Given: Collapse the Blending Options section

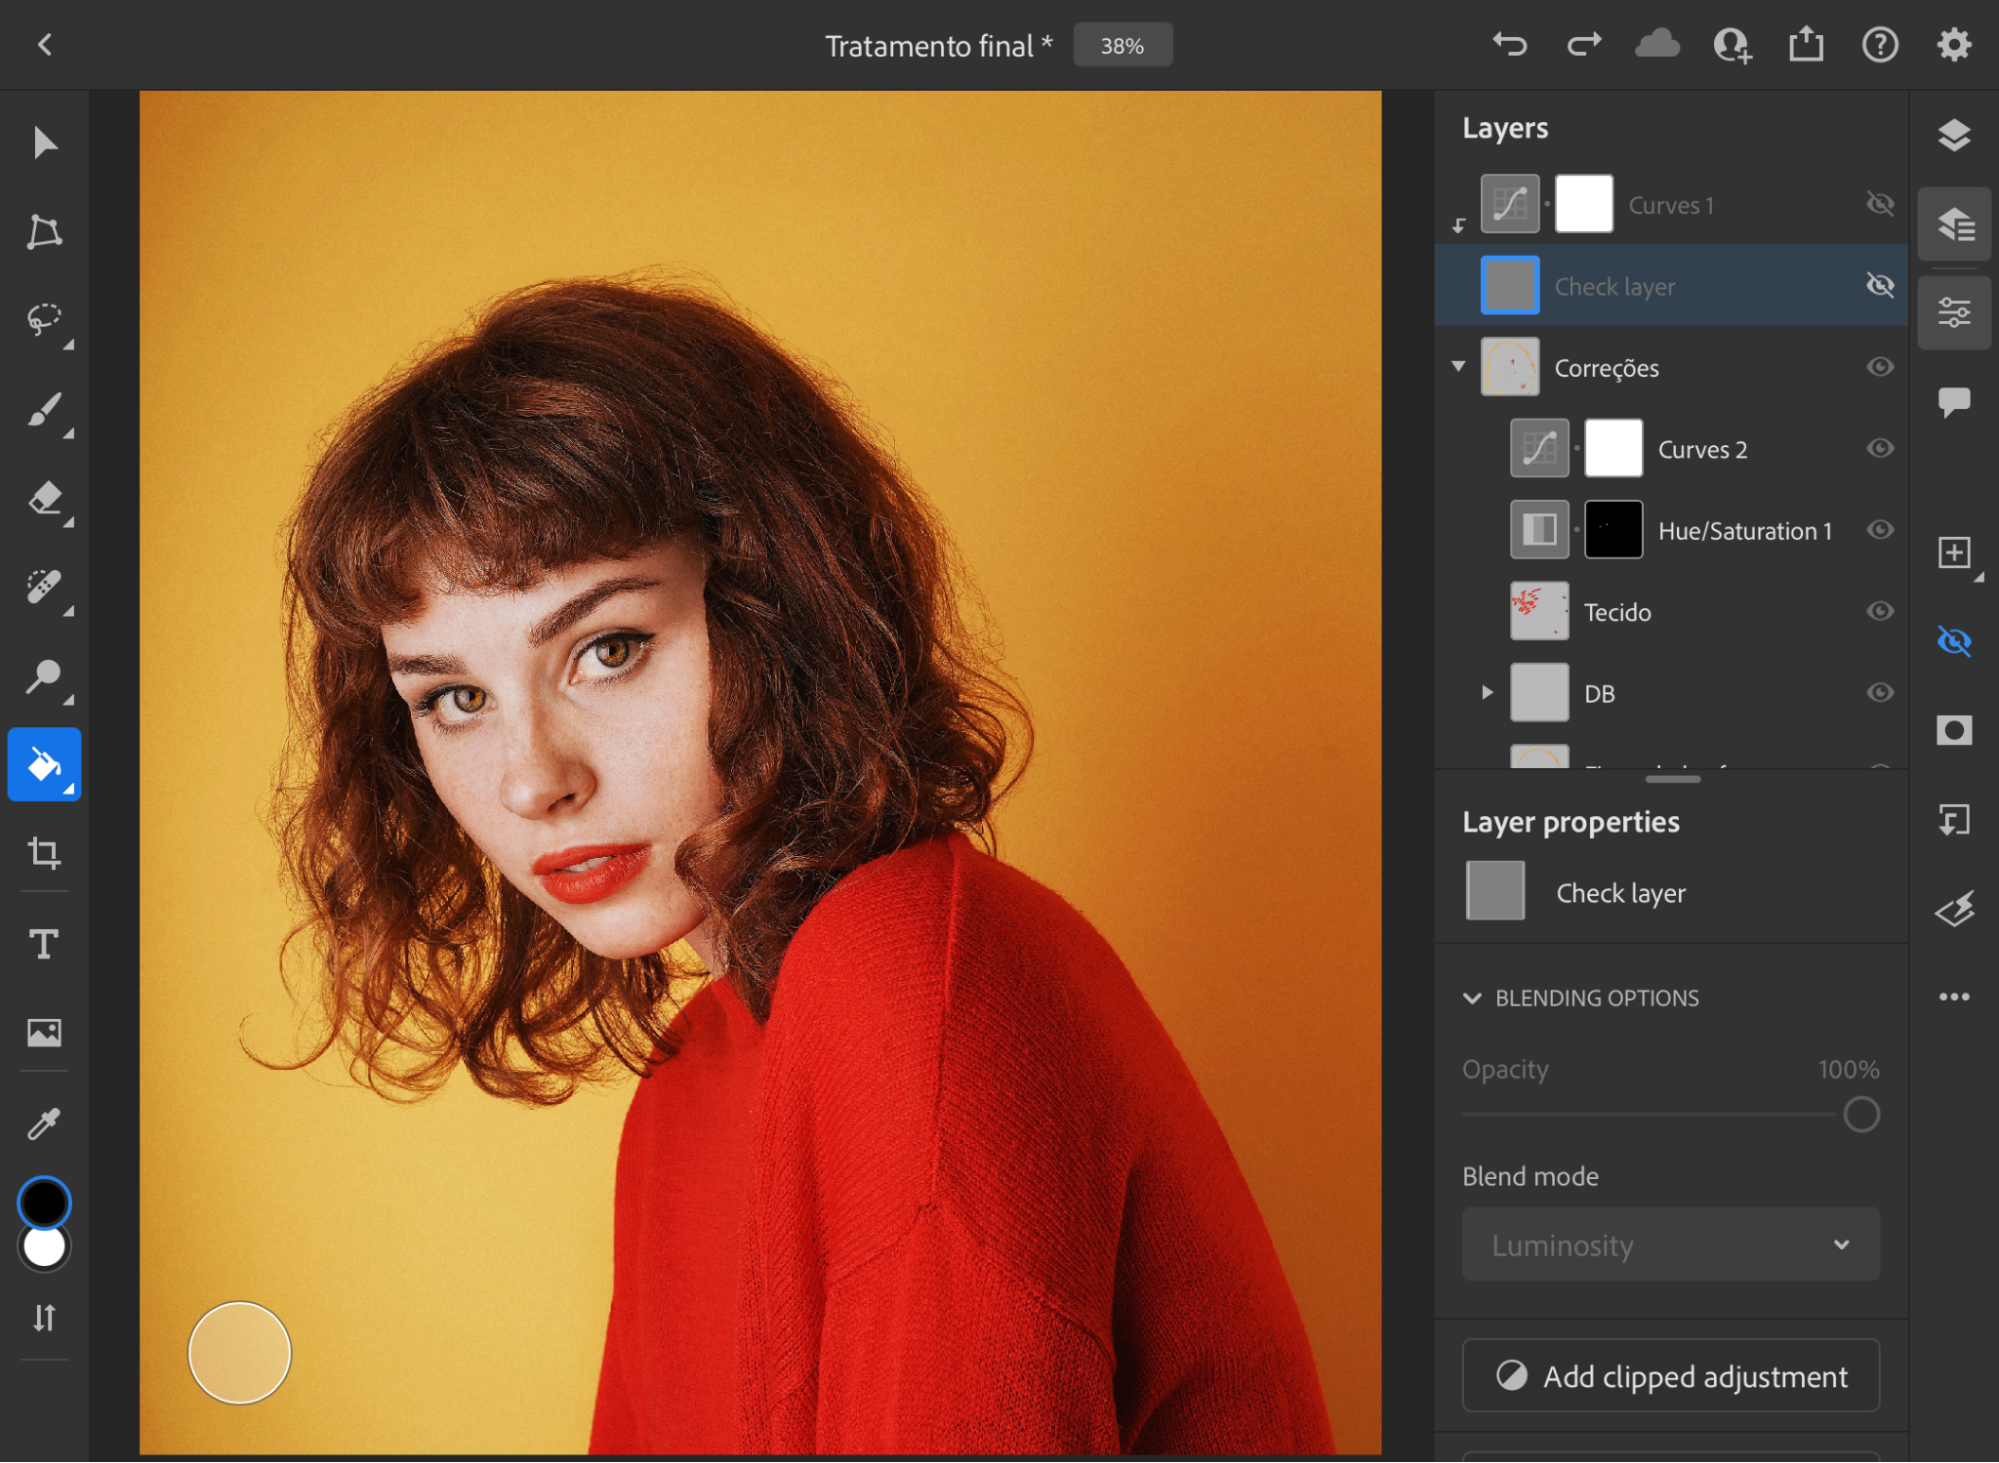Looking at the screenshot, I should (x=1472, y=998).
